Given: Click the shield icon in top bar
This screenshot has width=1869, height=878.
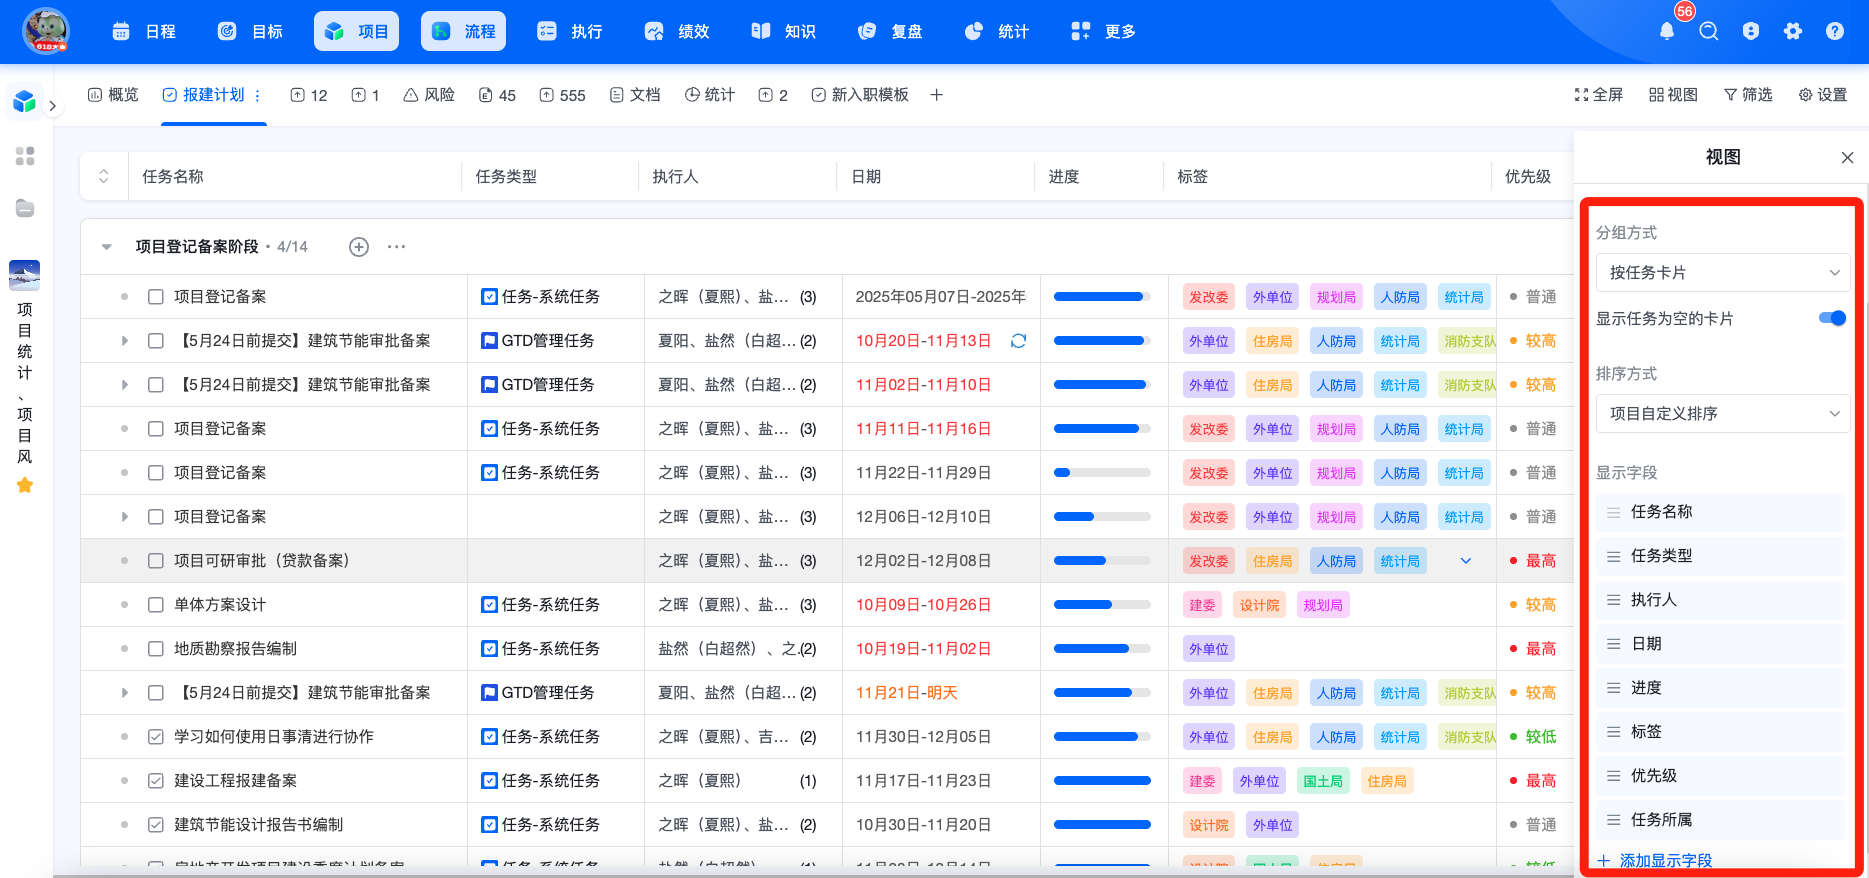Looking at the screenshot, I should [1751, 31].
